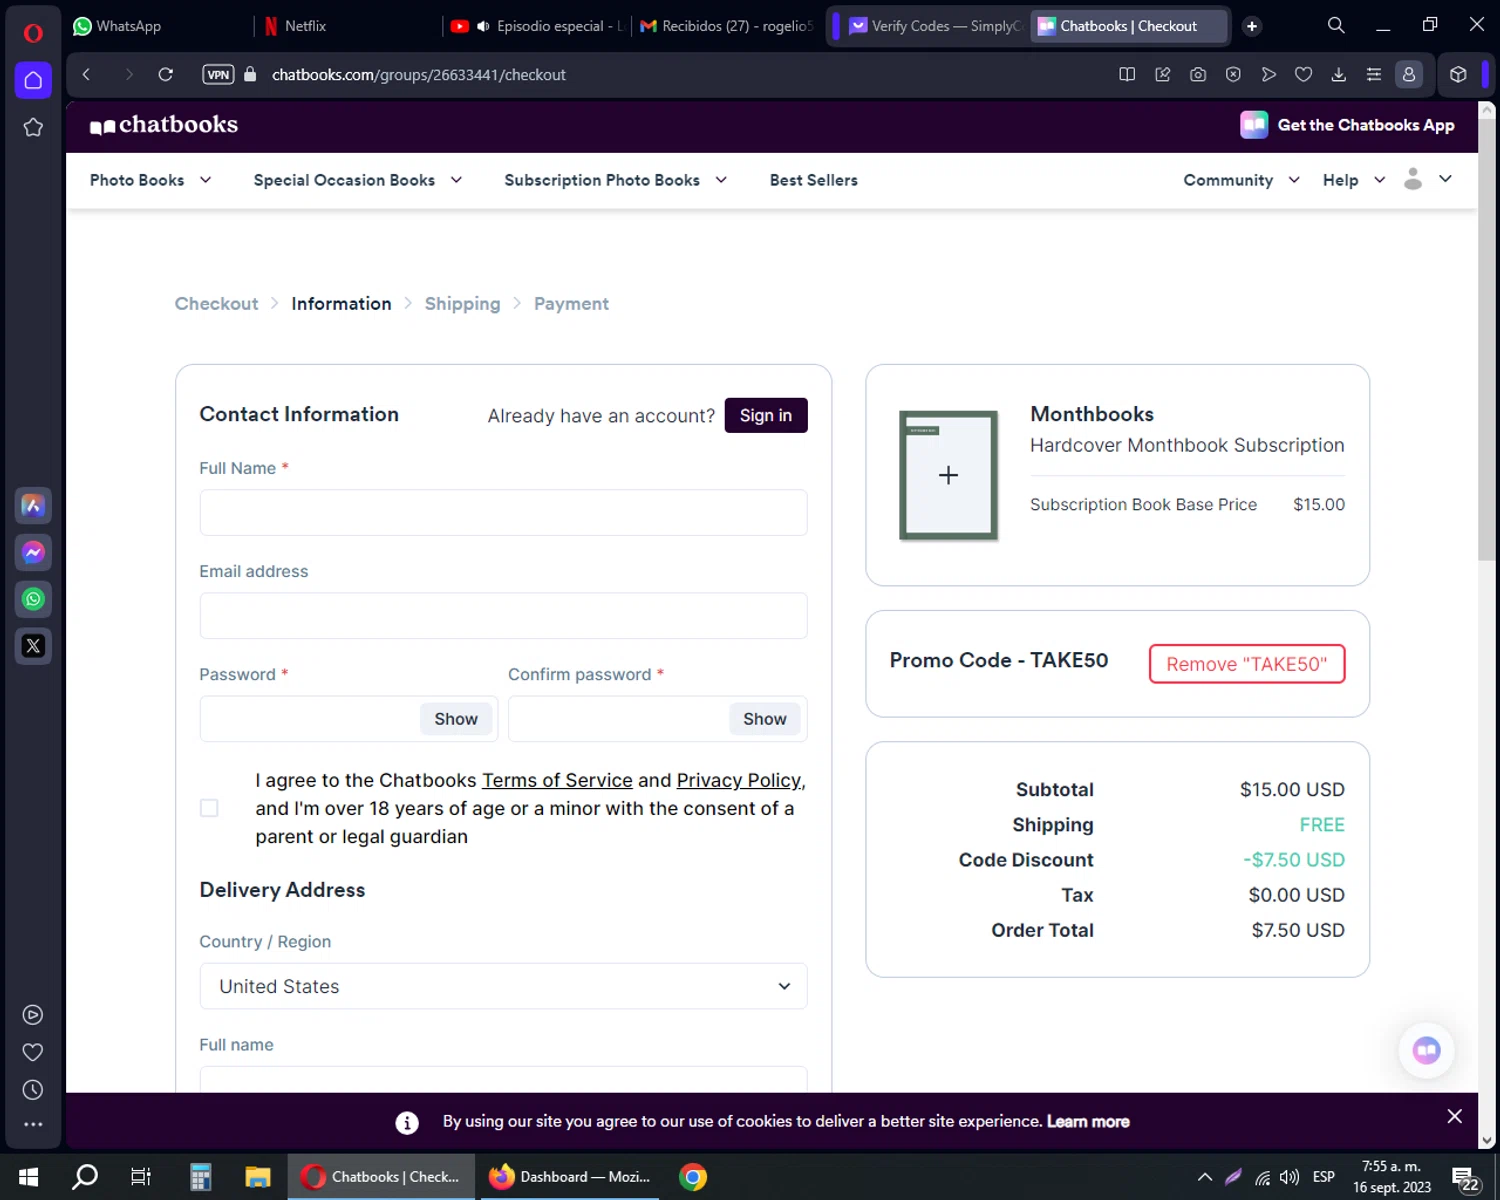The width and height of the screenshot is (1500, 1200).
Task: Open a new tab with plus button
Action: tap(1252, 26)
